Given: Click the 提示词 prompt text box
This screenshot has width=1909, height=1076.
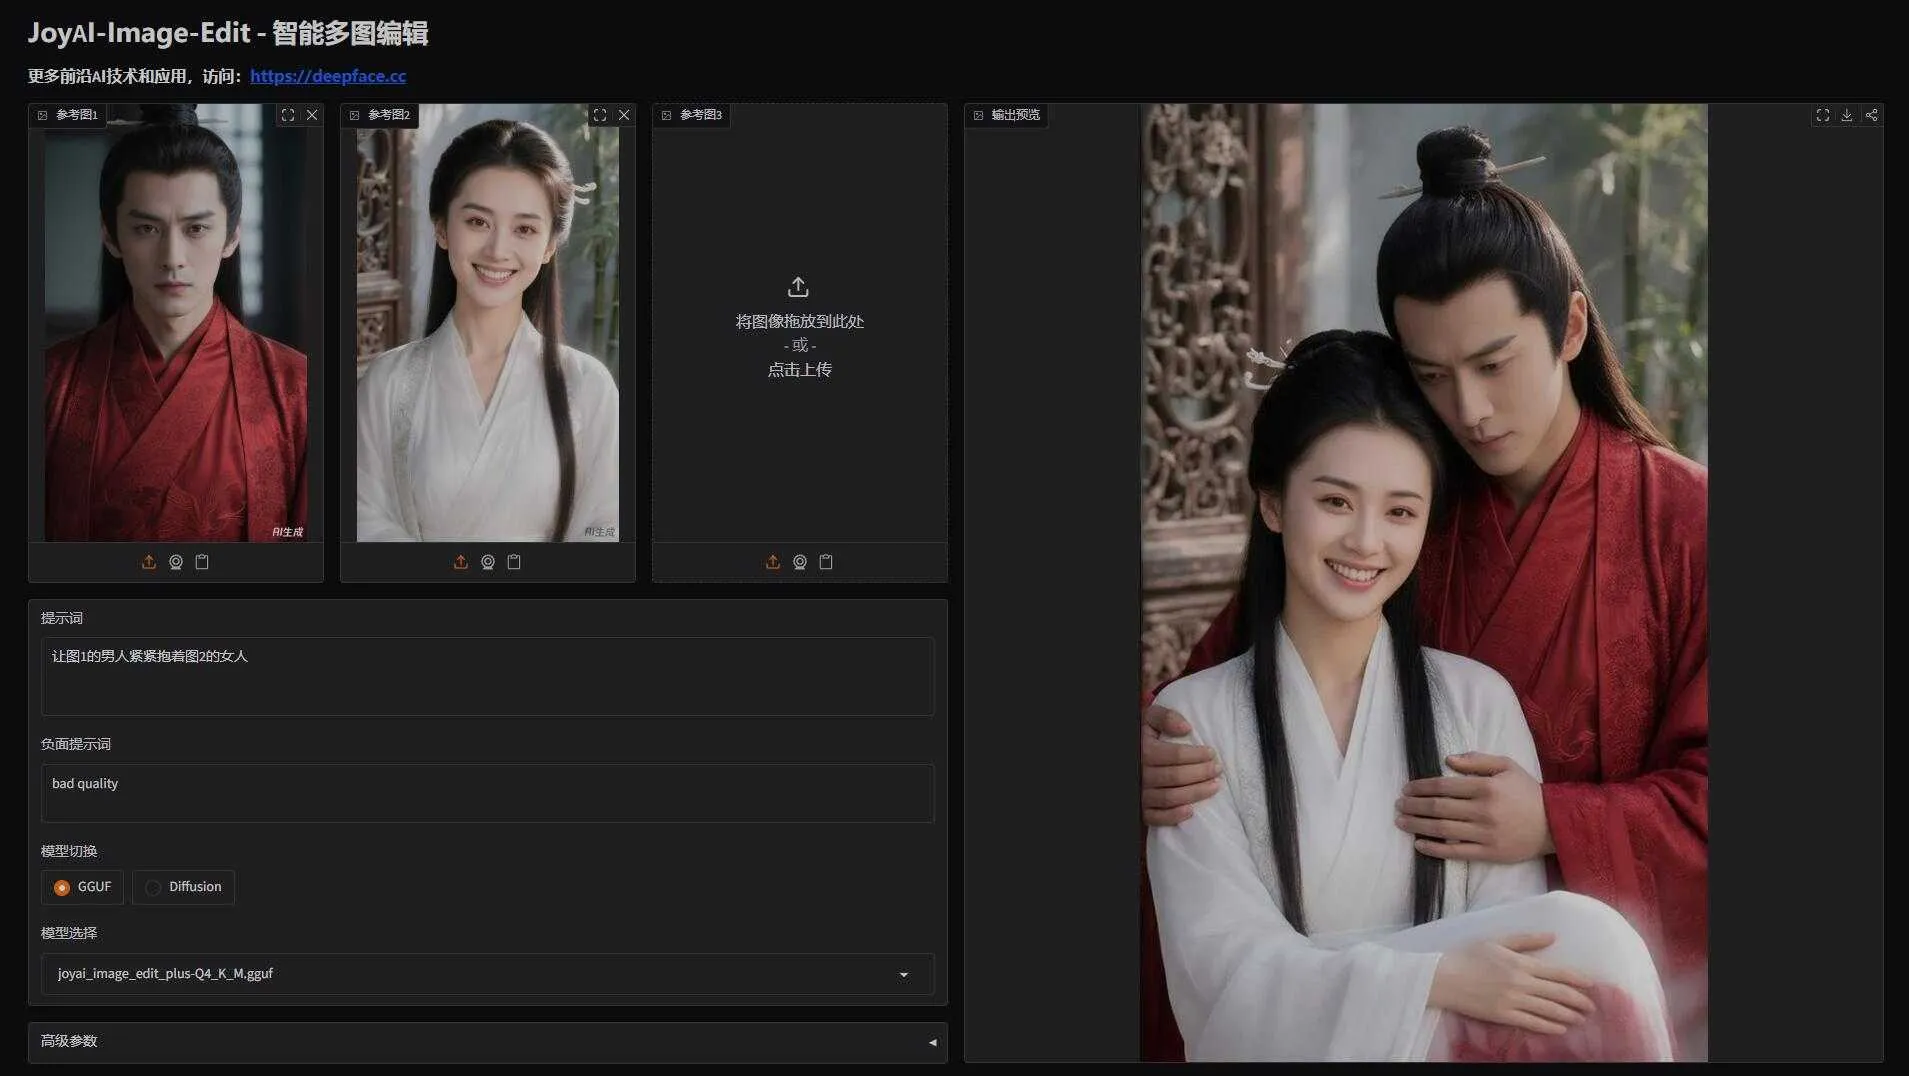Looking at the screenshot, I should (488, 676).
